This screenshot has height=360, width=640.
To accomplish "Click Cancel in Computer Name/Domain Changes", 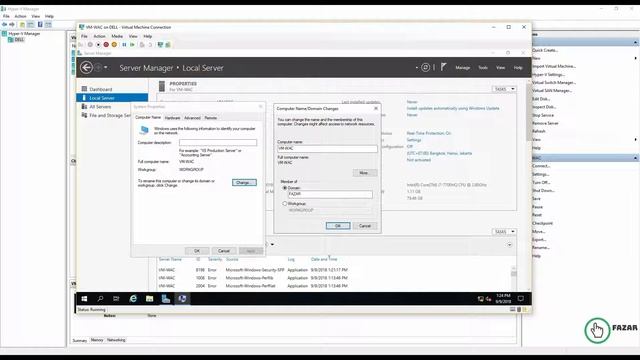I will click(x=364, y=226).
